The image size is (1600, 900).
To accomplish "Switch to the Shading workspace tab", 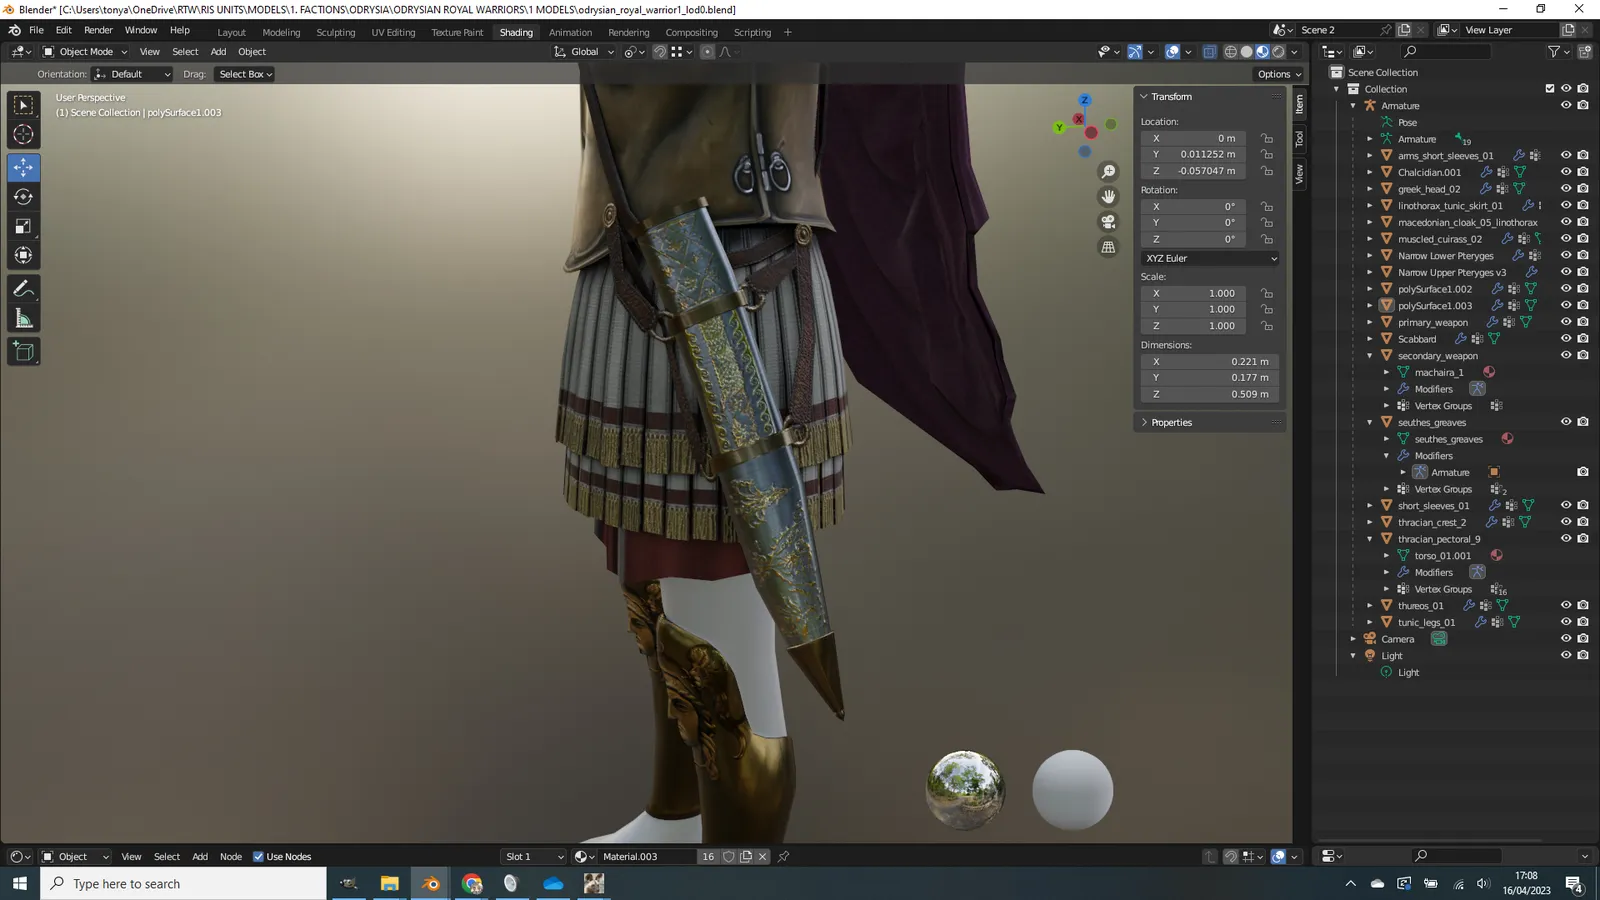I will click(x=516, y=32).
